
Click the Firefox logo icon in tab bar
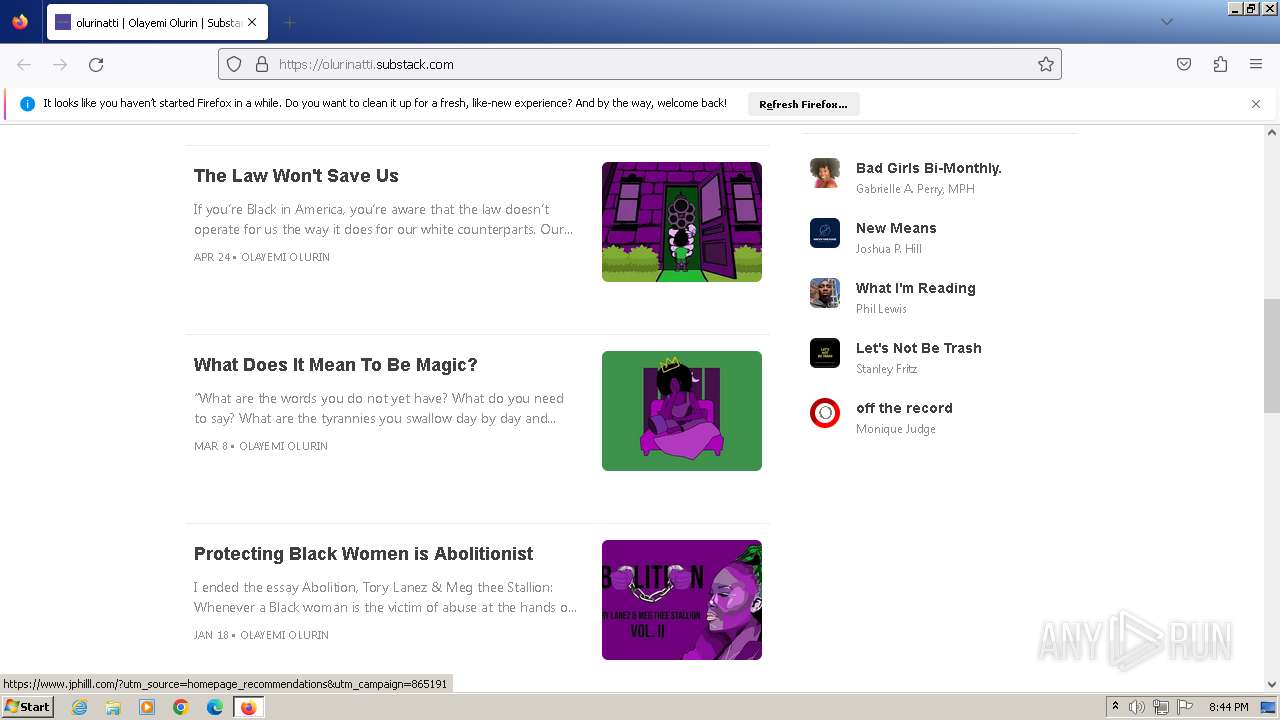pos(20,22)
